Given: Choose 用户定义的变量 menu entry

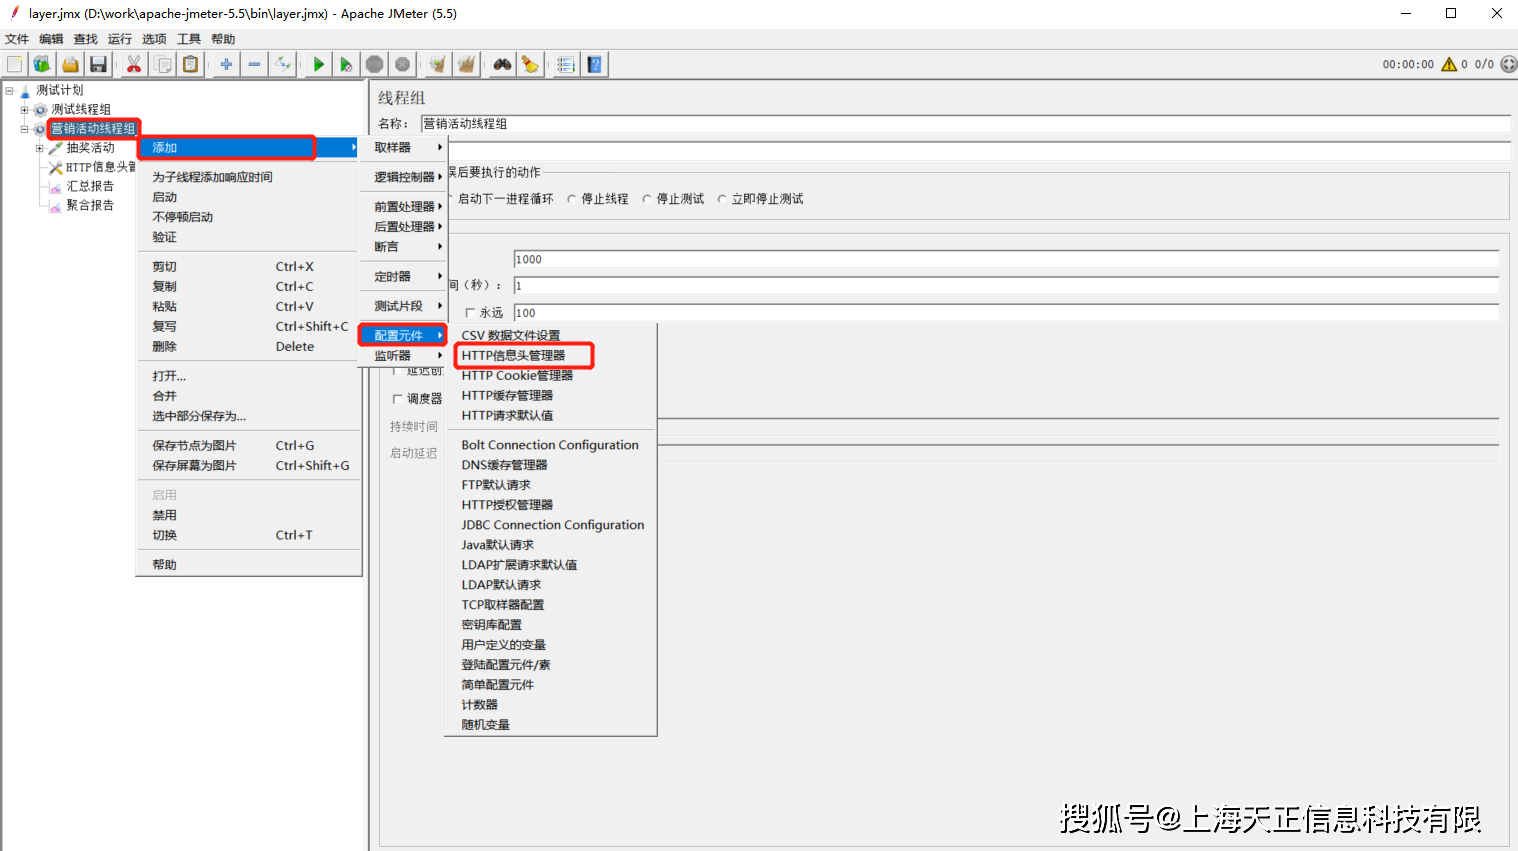Looking at the screenshot, I should [504, 645].
